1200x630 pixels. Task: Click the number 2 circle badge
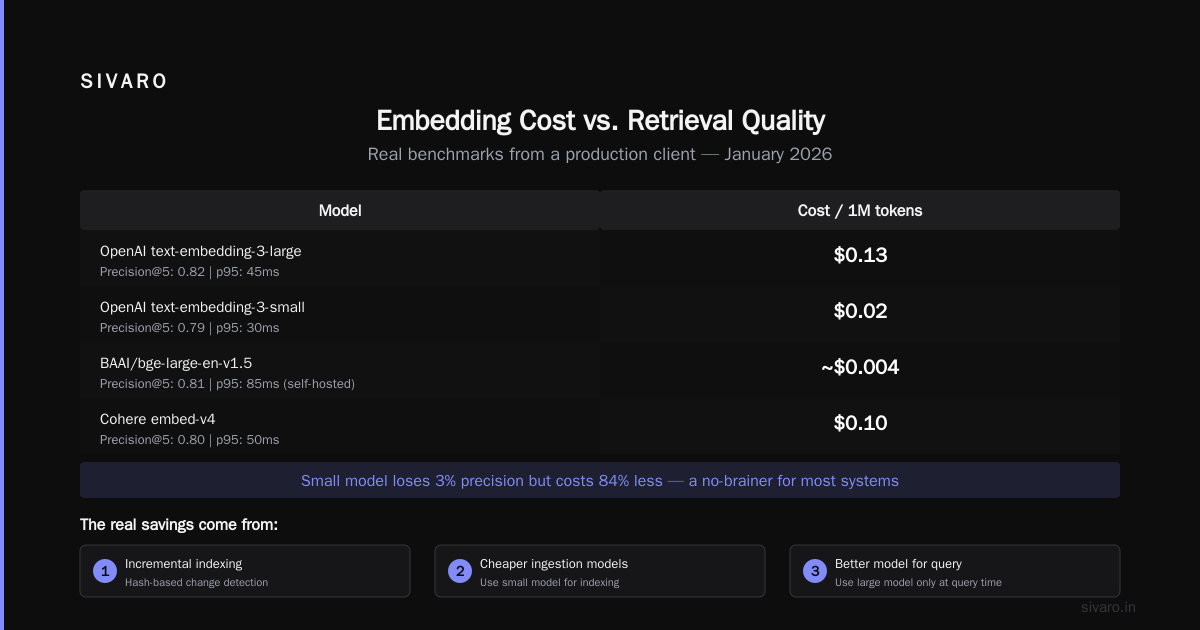point(460,571)
